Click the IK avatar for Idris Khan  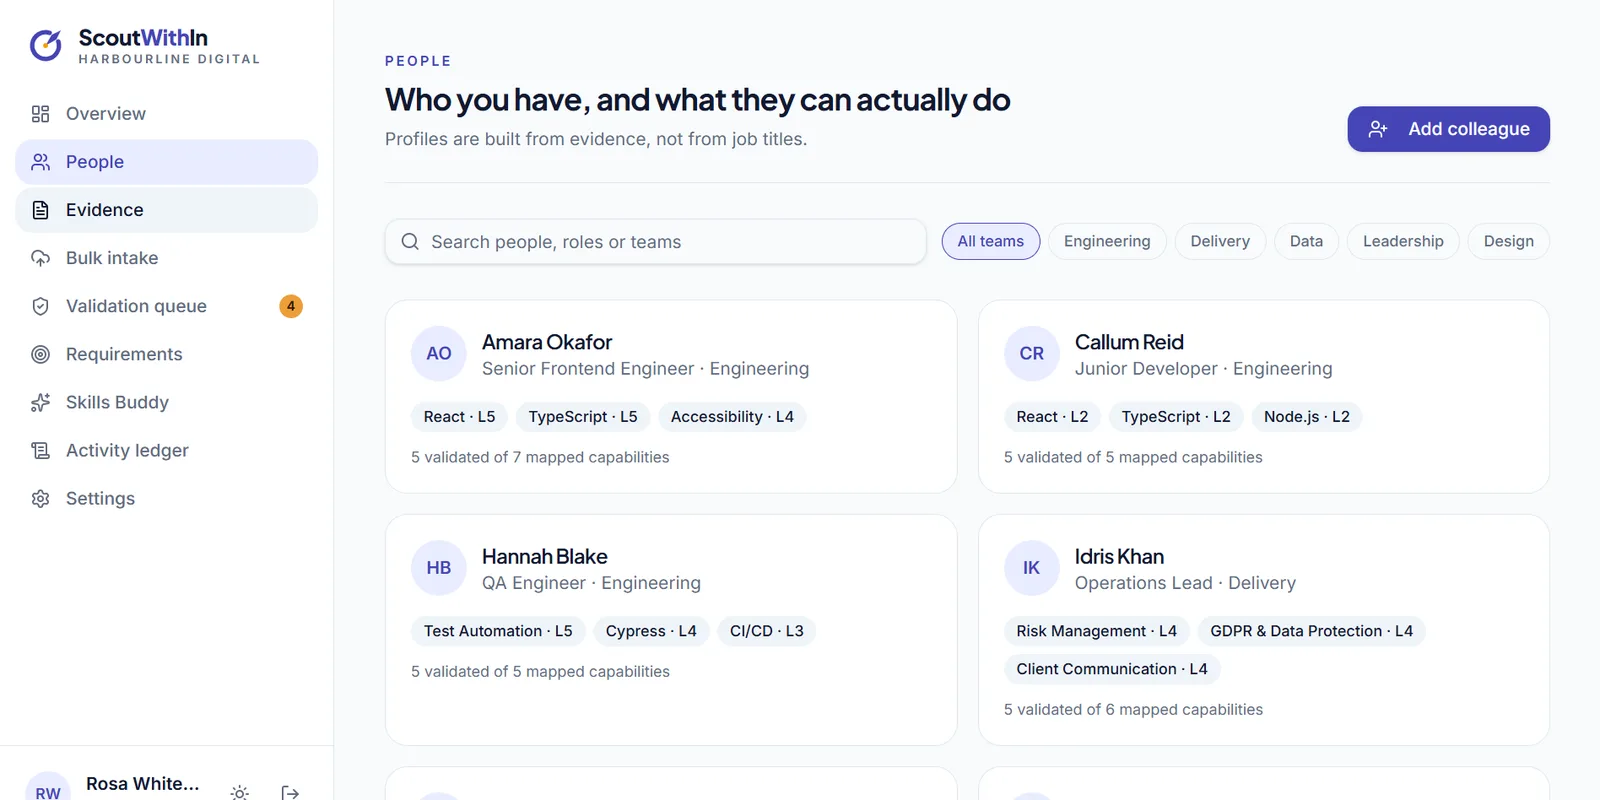1031,568
